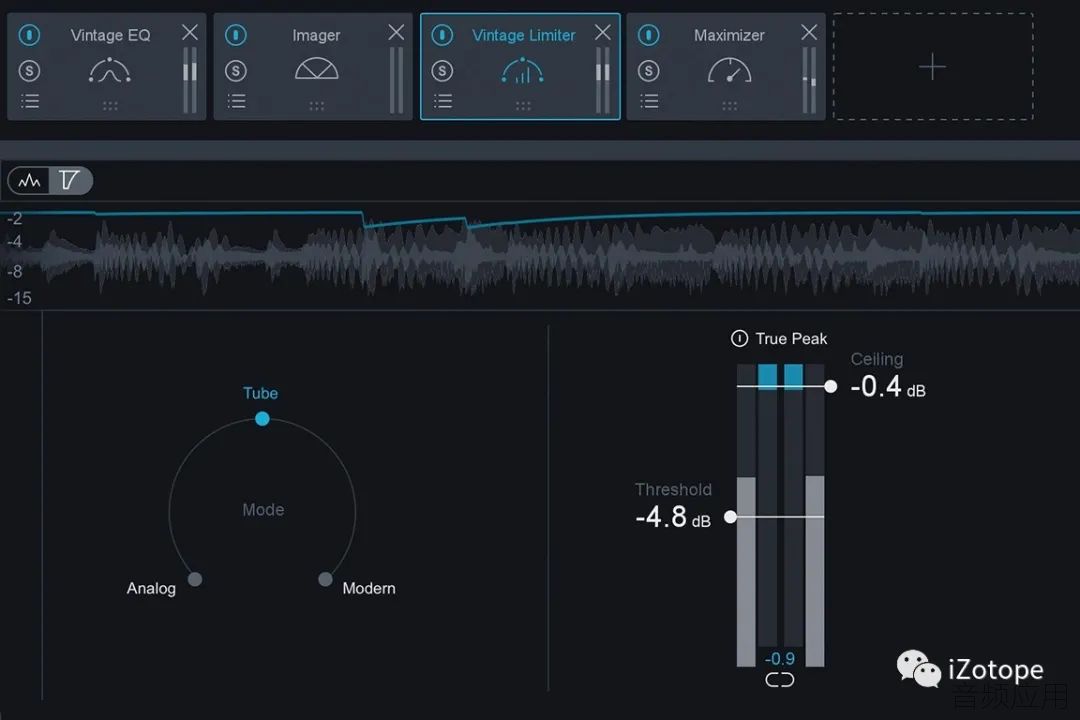This screenshot has width=1080, height=720.
Task: Solo the Imager module
Action: 236,70
